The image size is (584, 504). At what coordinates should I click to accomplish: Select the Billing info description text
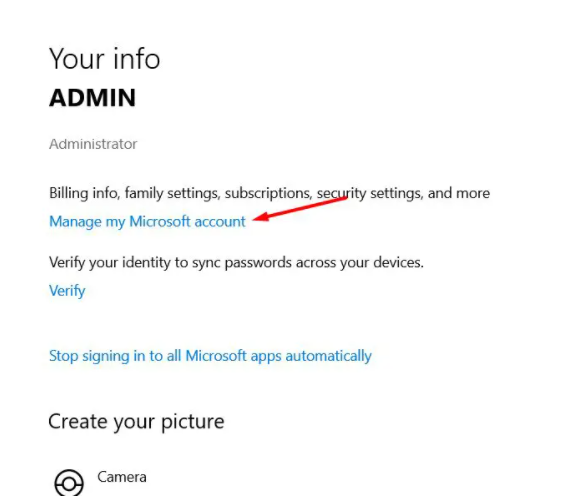pyautogui.click(x=269, y=193)
